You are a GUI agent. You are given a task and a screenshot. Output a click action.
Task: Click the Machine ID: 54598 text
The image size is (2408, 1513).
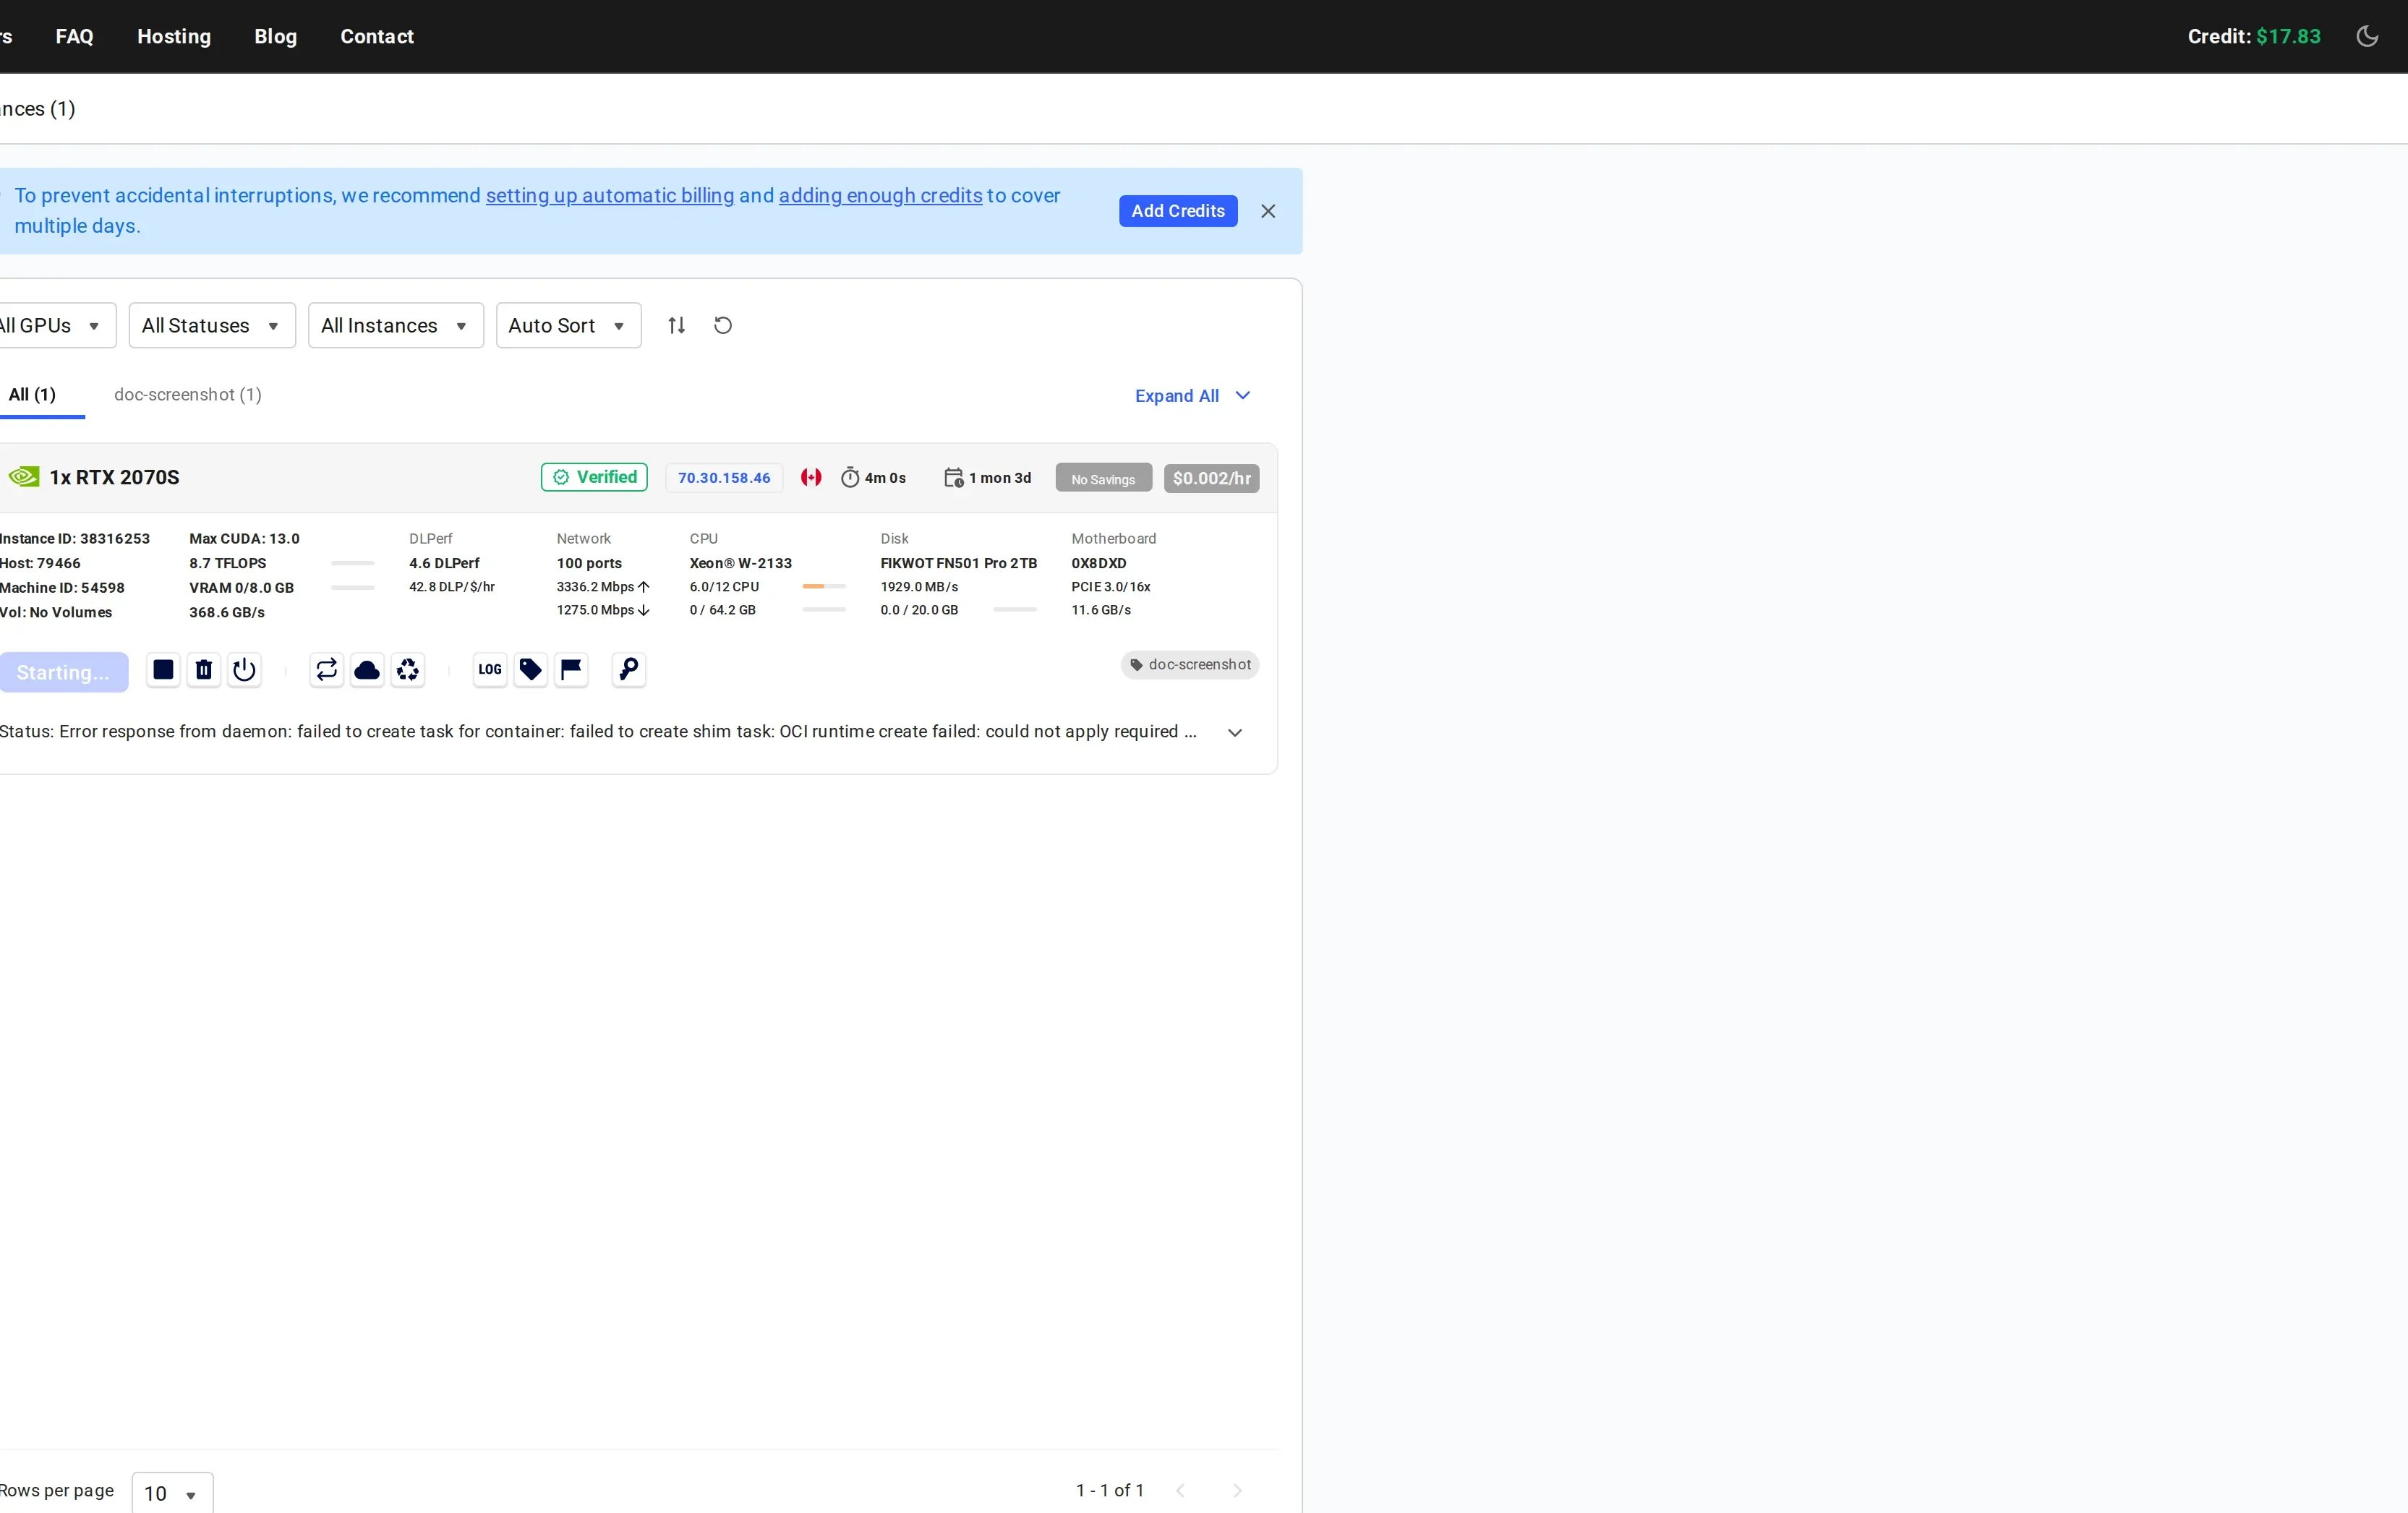[62, 587]
